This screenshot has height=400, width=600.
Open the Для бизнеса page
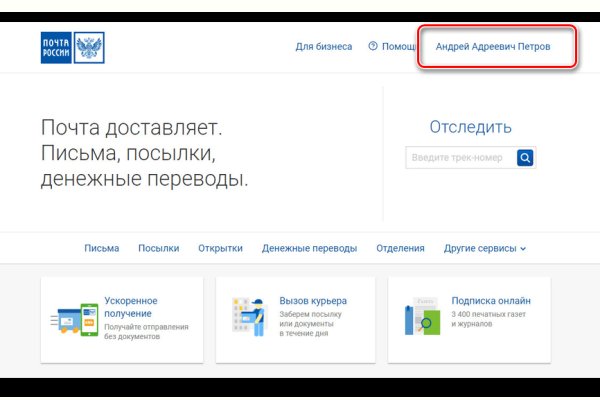323,46
